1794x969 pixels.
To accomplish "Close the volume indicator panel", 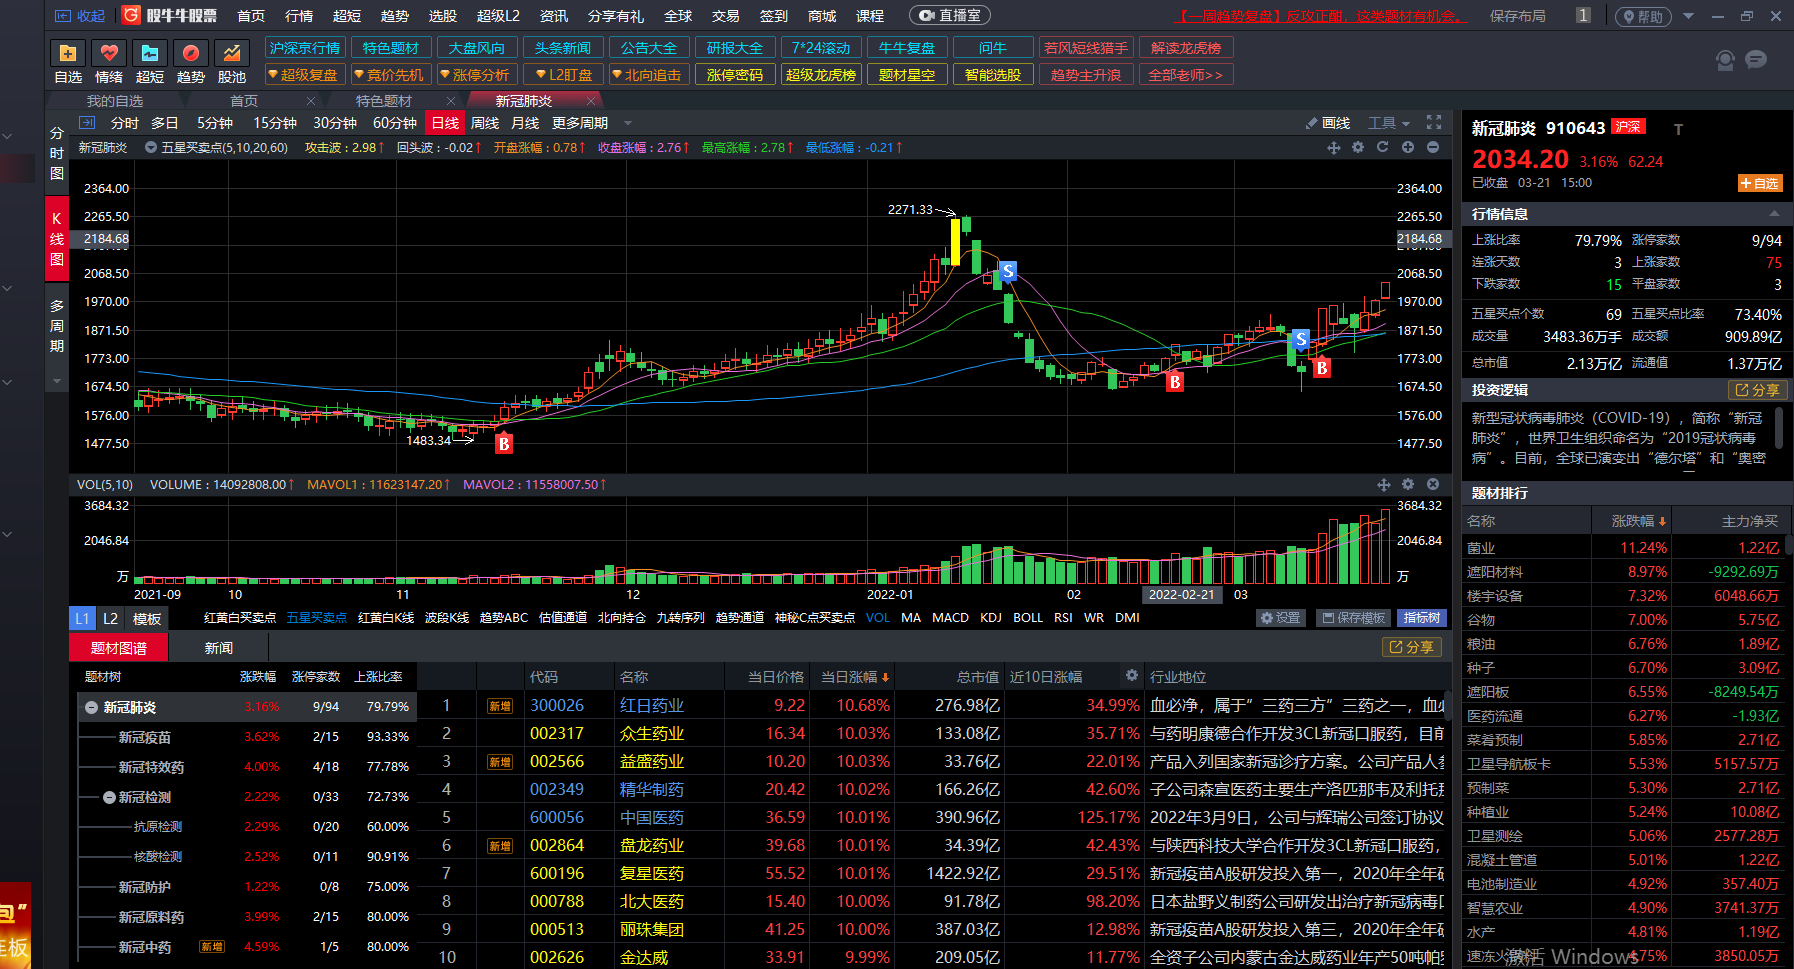I will (x=1433, y=484).
